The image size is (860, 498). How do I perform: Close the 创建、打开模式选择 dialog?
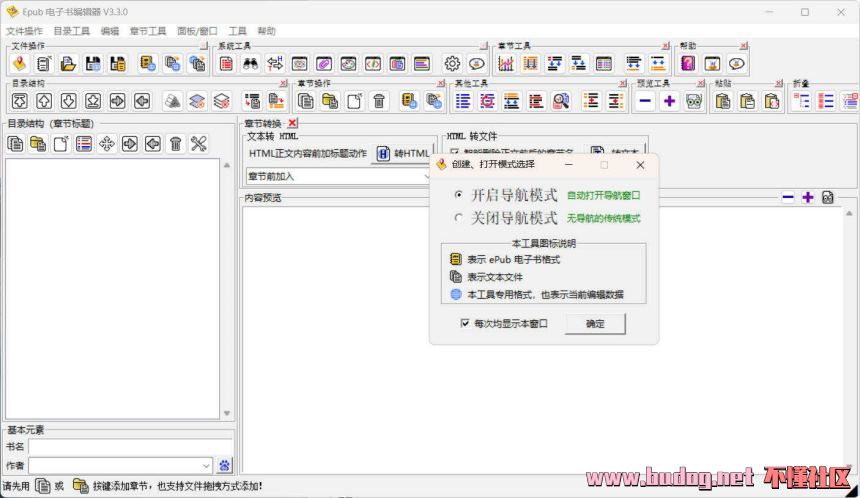click(x=640, y=165)
